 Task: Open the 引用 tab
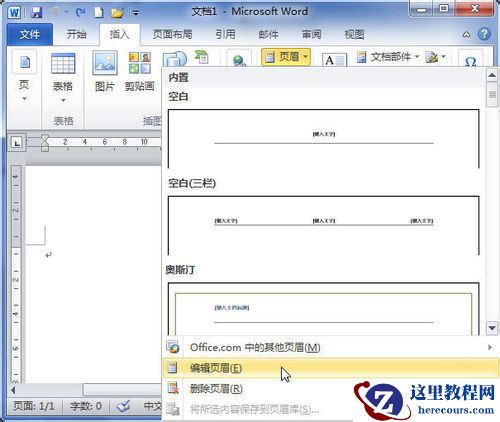click(225, 34)
